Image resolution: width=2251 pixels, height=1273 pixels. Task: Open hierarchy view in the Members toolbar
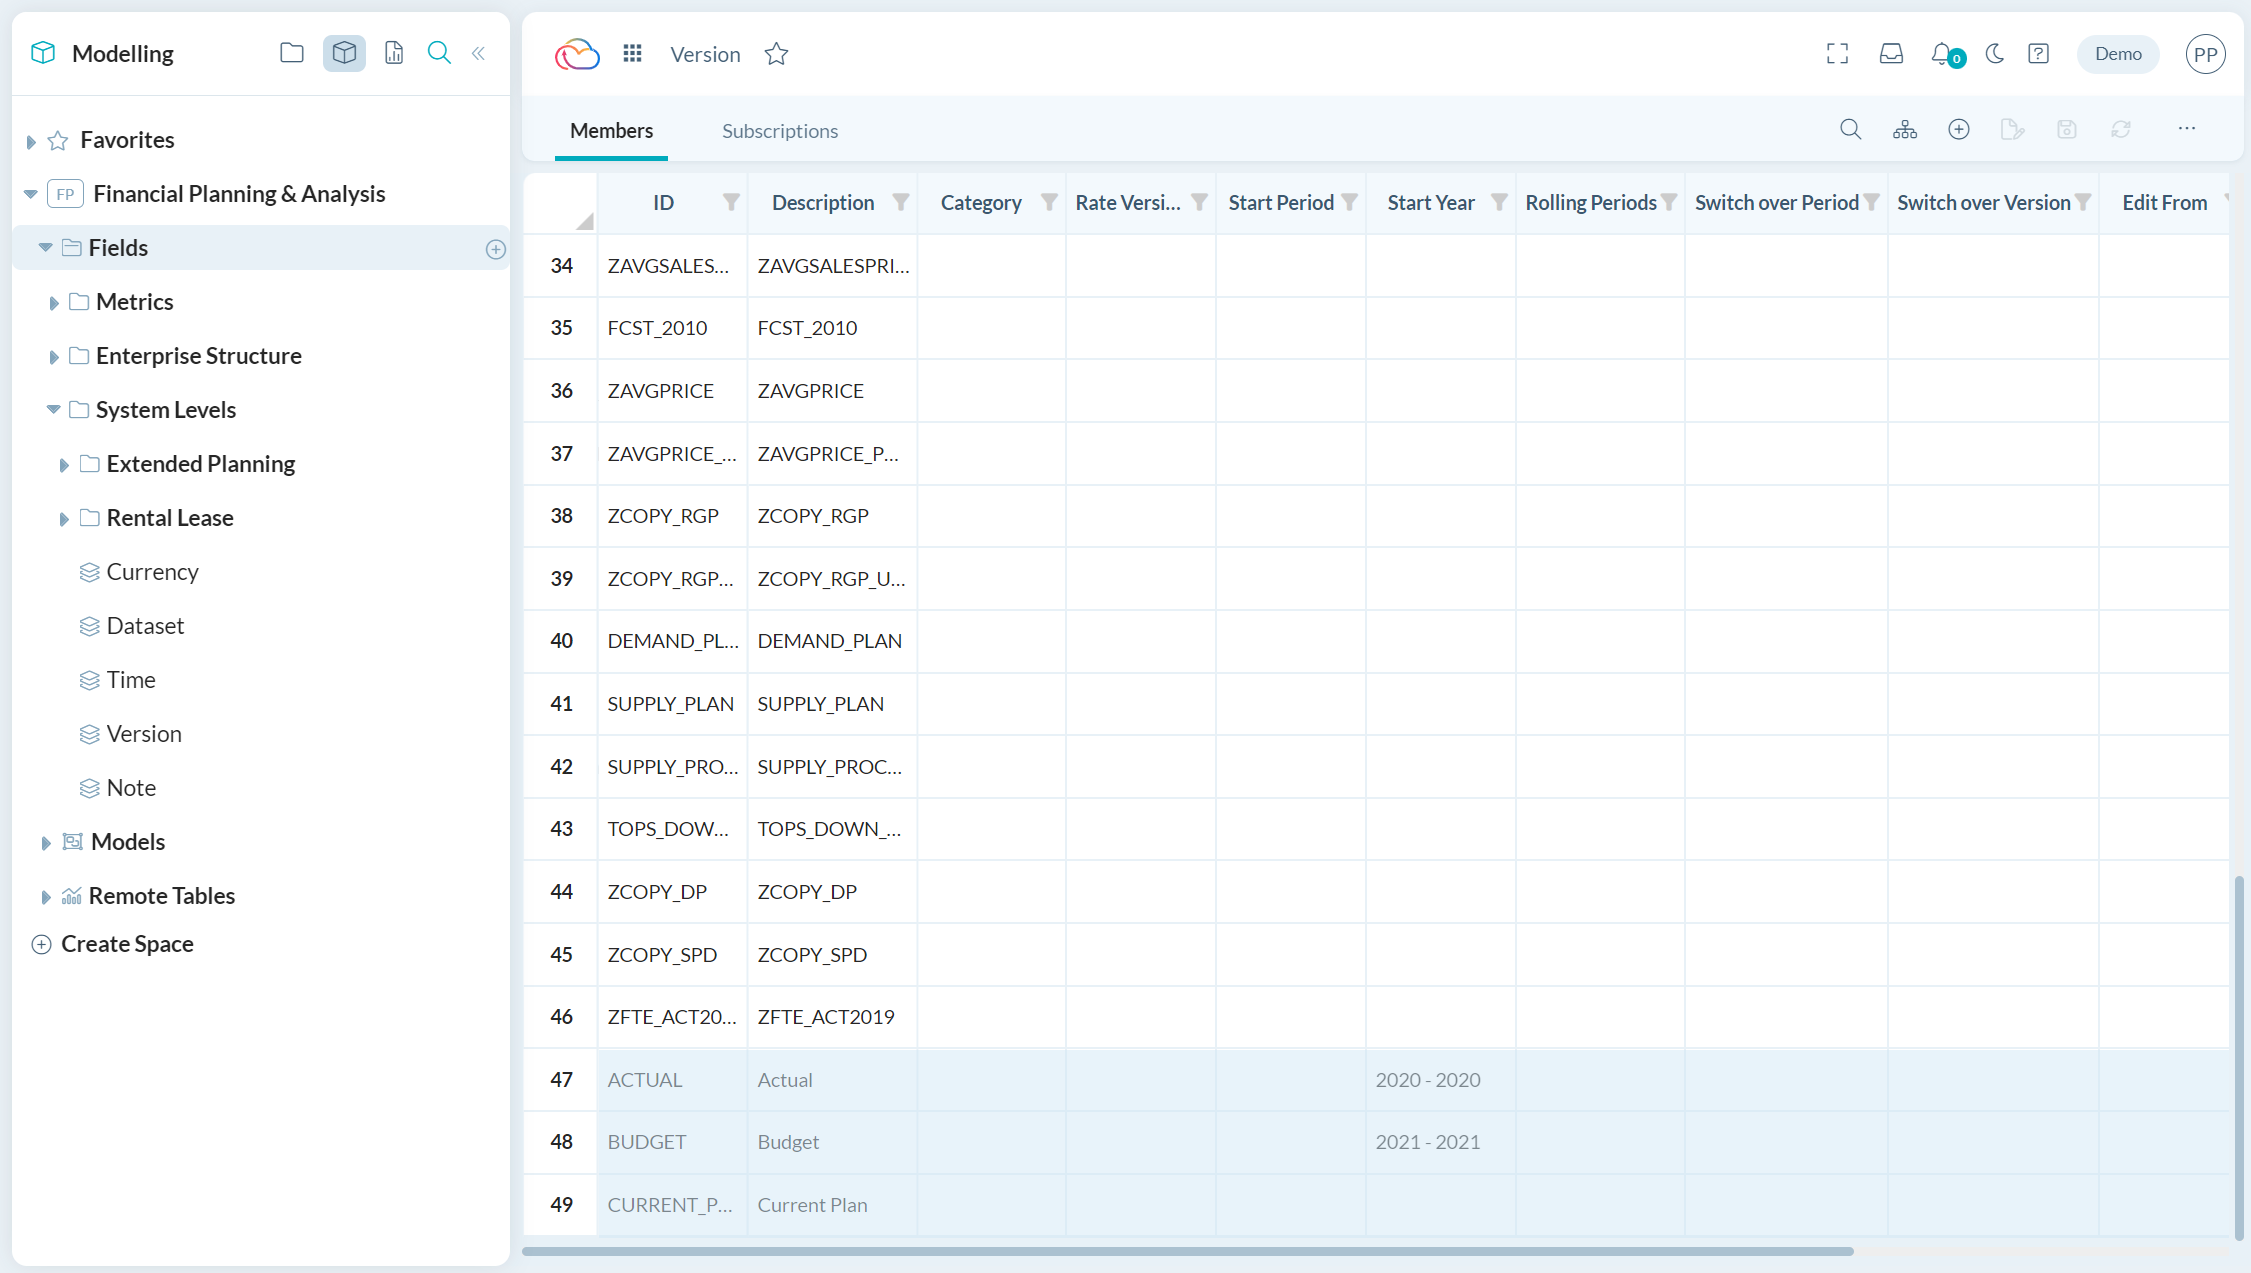click(1905, 129)
